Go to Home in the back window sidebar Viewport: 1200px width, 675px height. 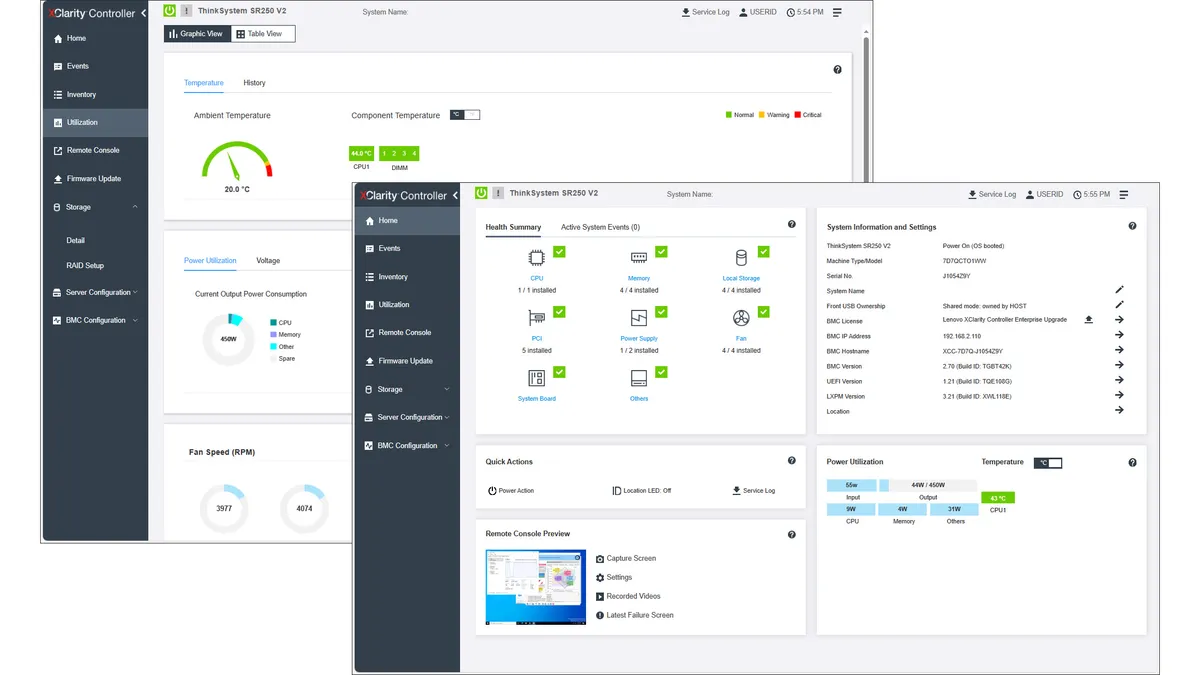[x=95, y=38]
